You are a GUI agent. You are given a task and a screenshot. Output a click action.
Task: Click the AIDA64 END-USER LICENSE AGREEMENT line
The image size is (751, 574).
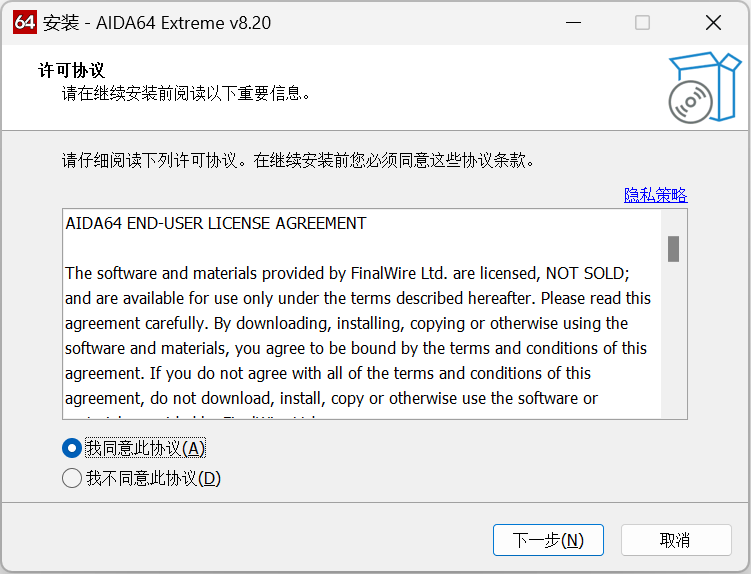coord(216,223)
